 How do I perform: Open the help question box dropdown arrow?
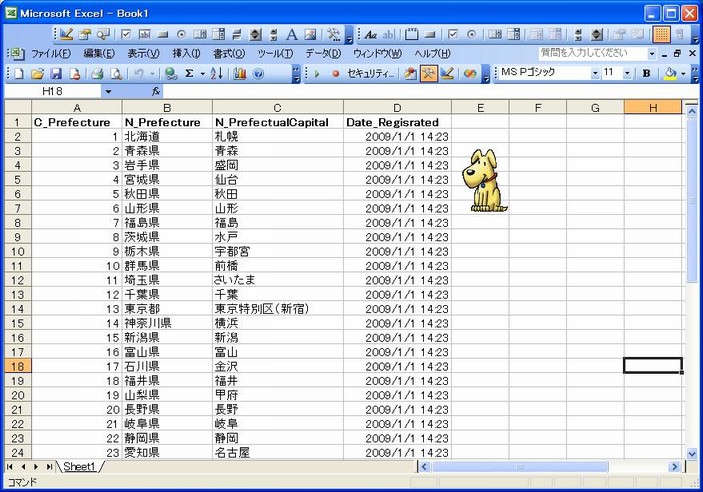pyautogui.click(x=652, y=53)
